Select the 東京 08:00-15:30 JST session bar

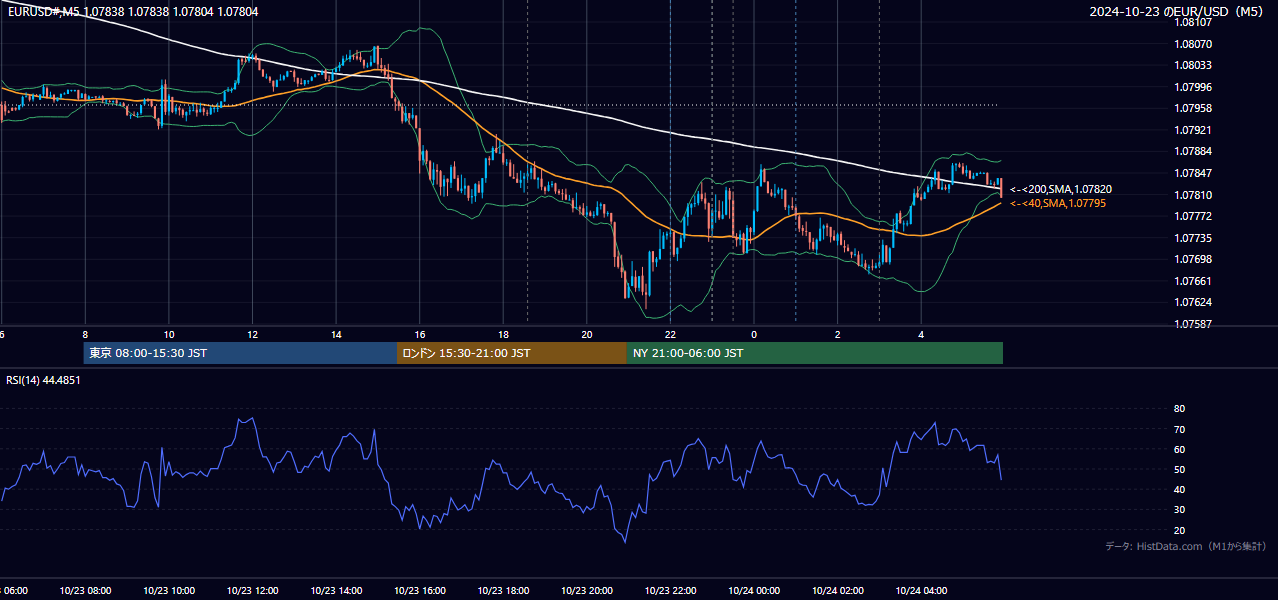240,353
